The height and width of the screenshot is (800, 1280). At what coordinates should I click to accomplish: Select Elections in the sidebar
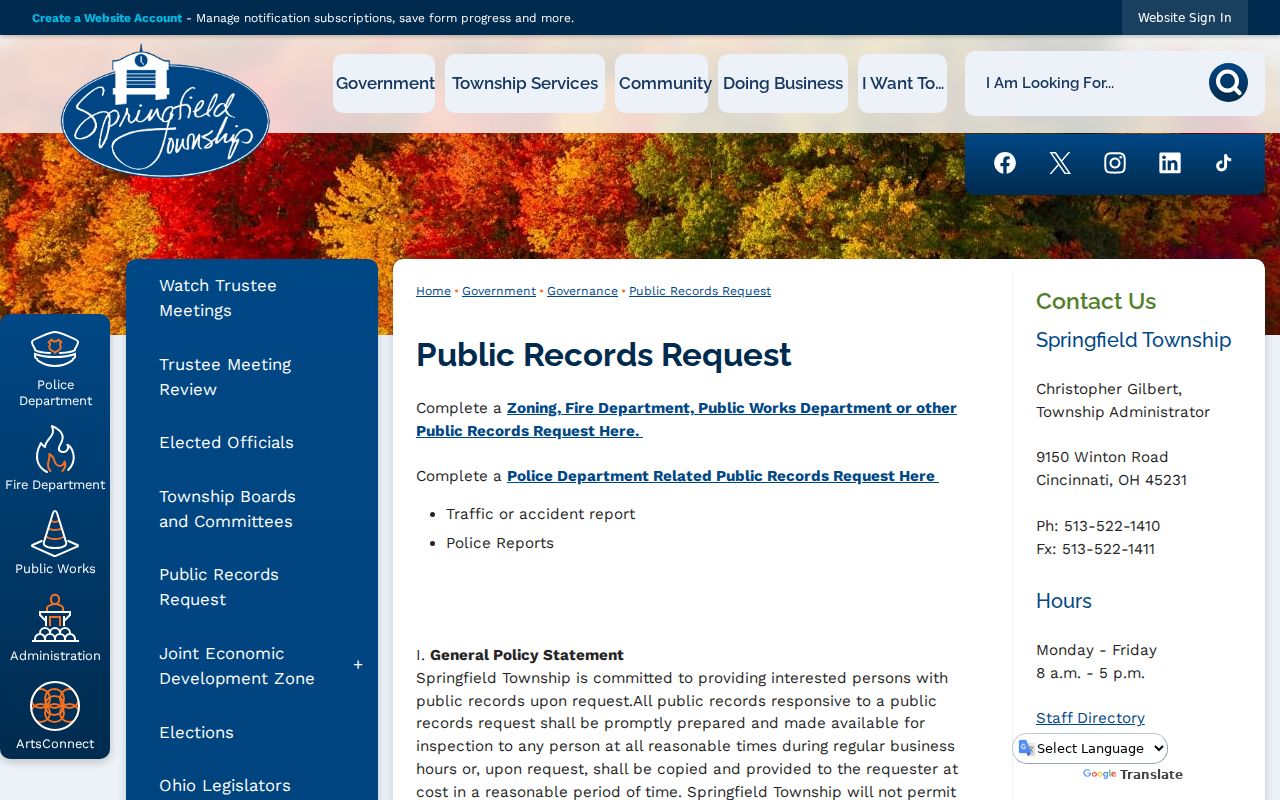pyautogui.click(x=252, y=732)
